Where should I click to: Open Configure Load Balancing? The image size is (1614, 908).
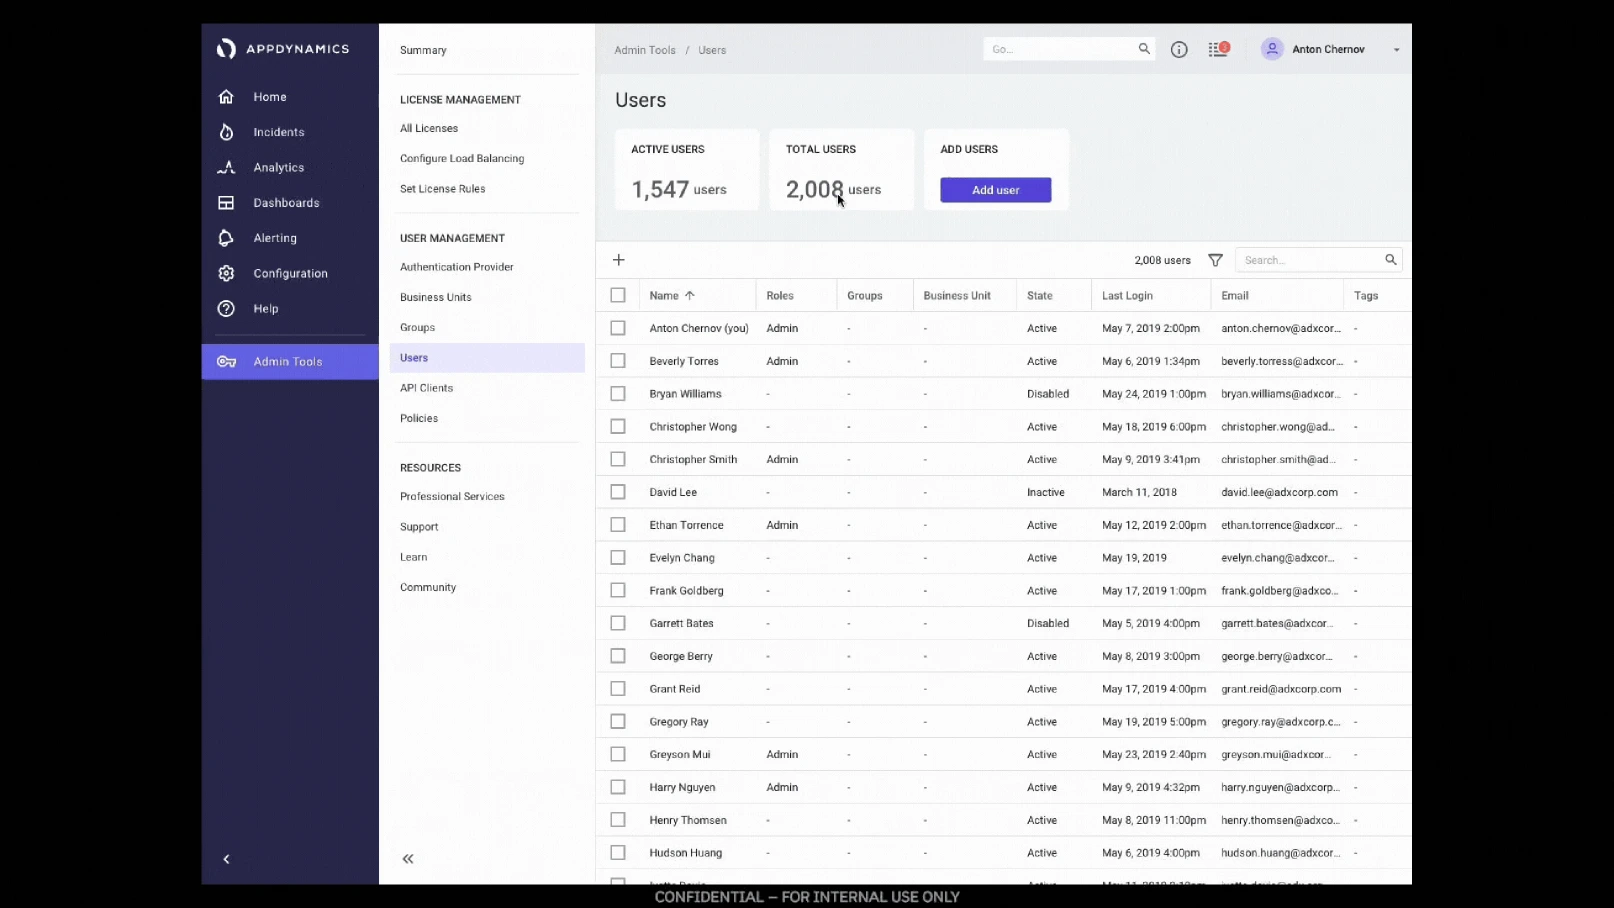[462, 158]
